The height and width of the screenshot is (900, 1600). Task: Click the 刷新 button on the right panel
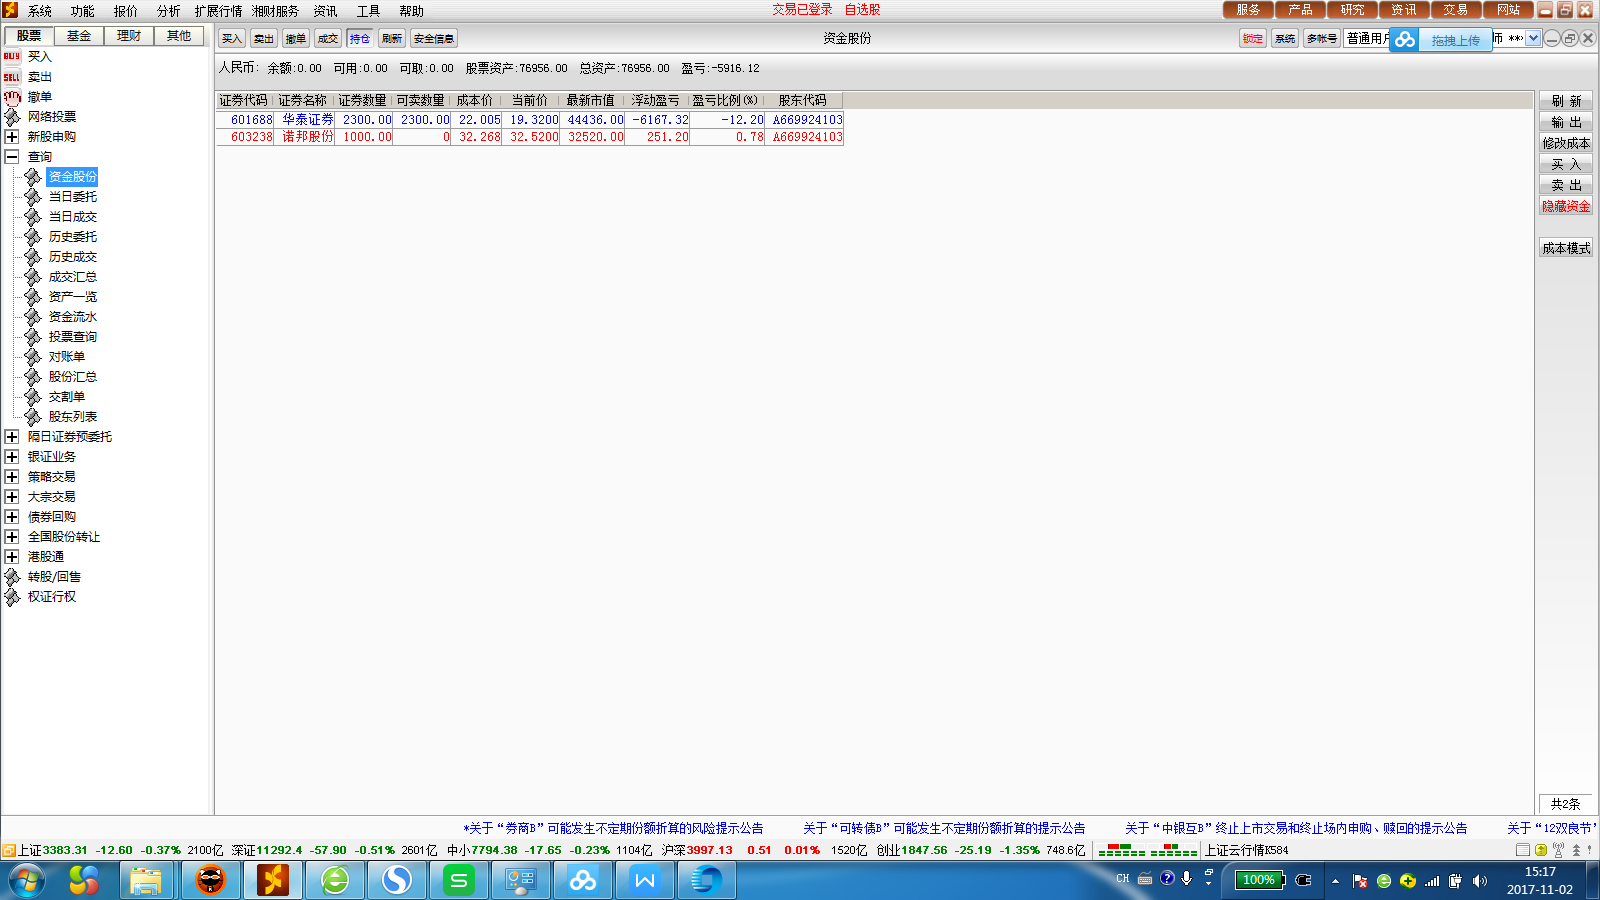click(x=1565, y=101)
